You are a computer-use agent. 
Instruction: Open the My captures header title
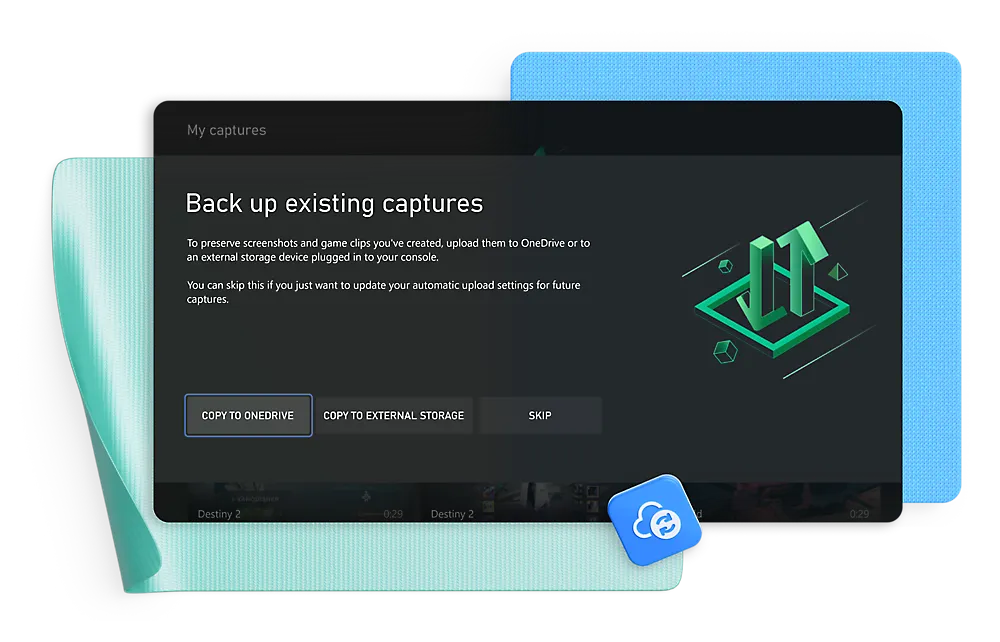[226, 130]
